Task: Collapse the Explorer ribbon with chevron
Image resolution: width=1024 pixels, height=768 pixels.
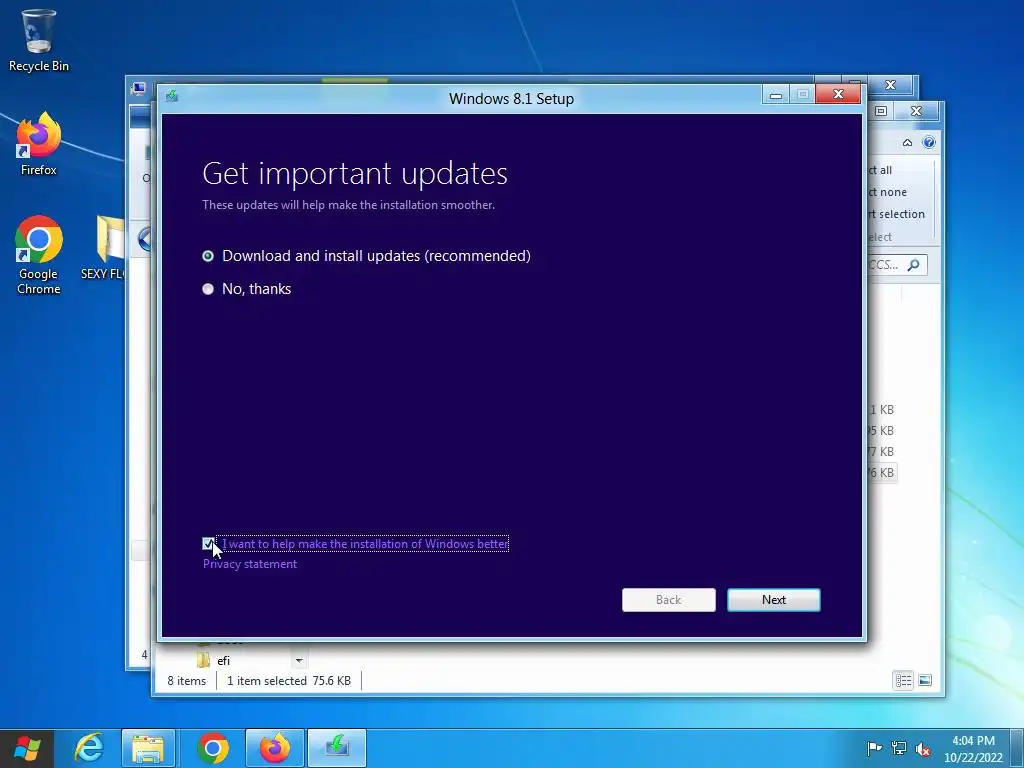Action: pyautogui.click(x=907, y=142)
